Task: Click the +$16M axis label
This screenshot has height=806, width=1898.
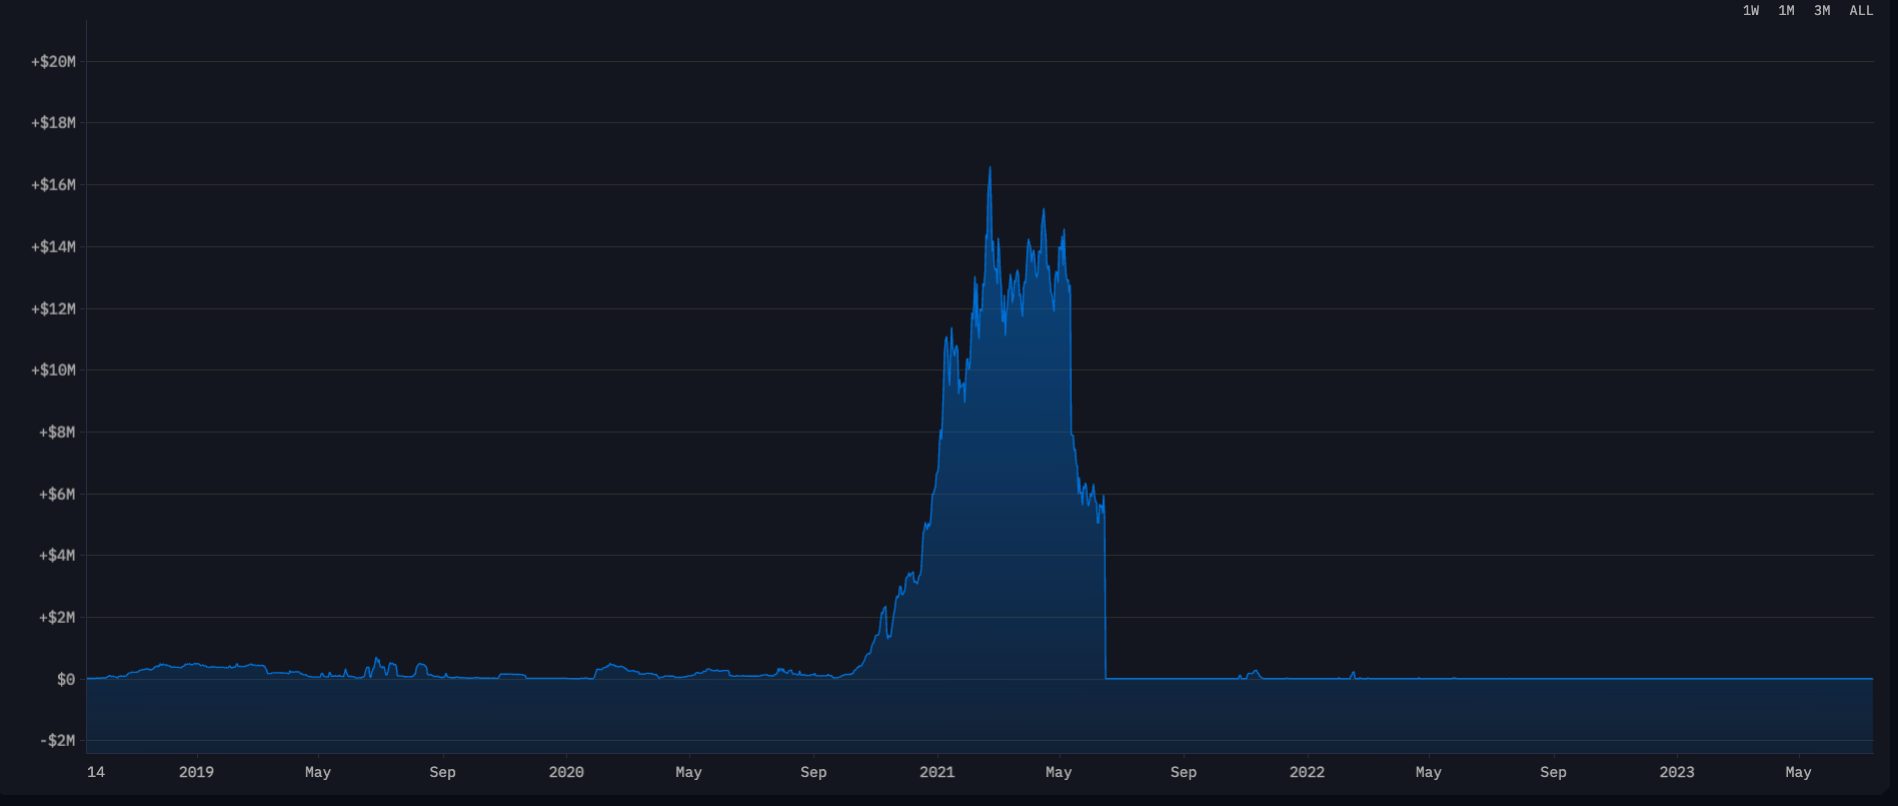Action: (53, 185)
